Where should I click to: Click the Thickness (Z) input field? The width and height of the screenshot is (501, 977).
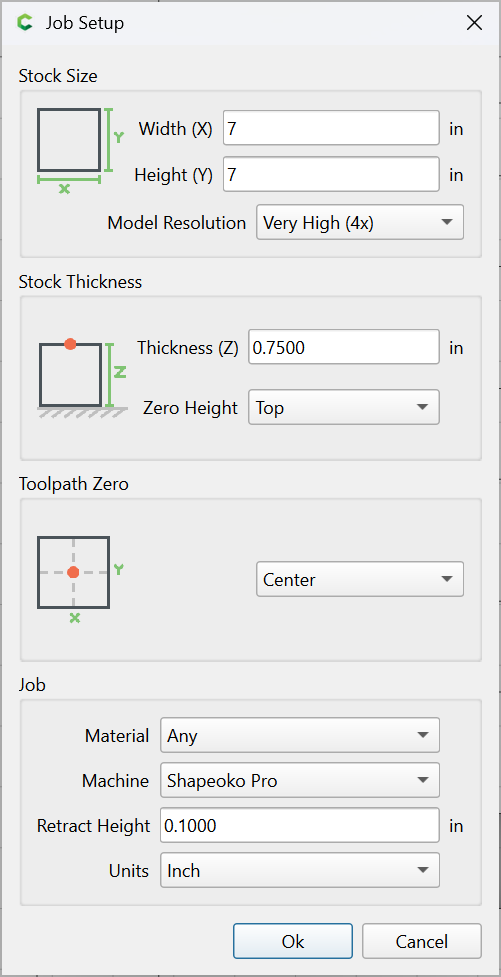pos(344,347)
